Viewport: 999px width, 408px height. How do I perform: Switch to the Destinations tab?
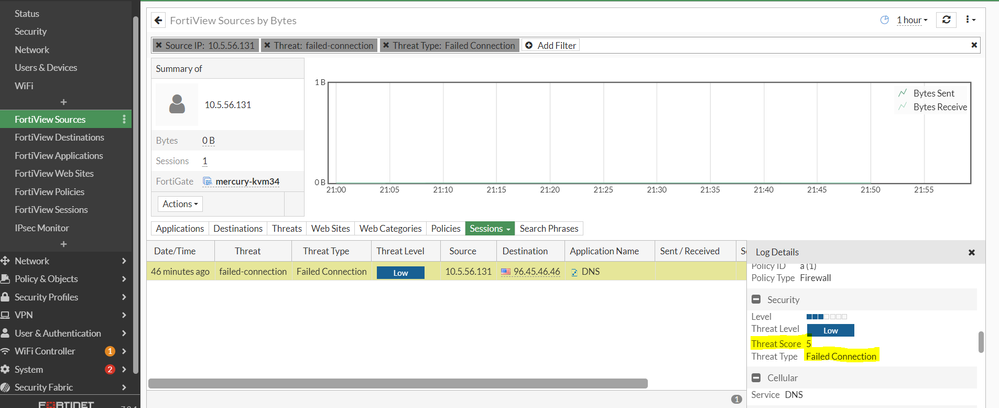point(238,228)
